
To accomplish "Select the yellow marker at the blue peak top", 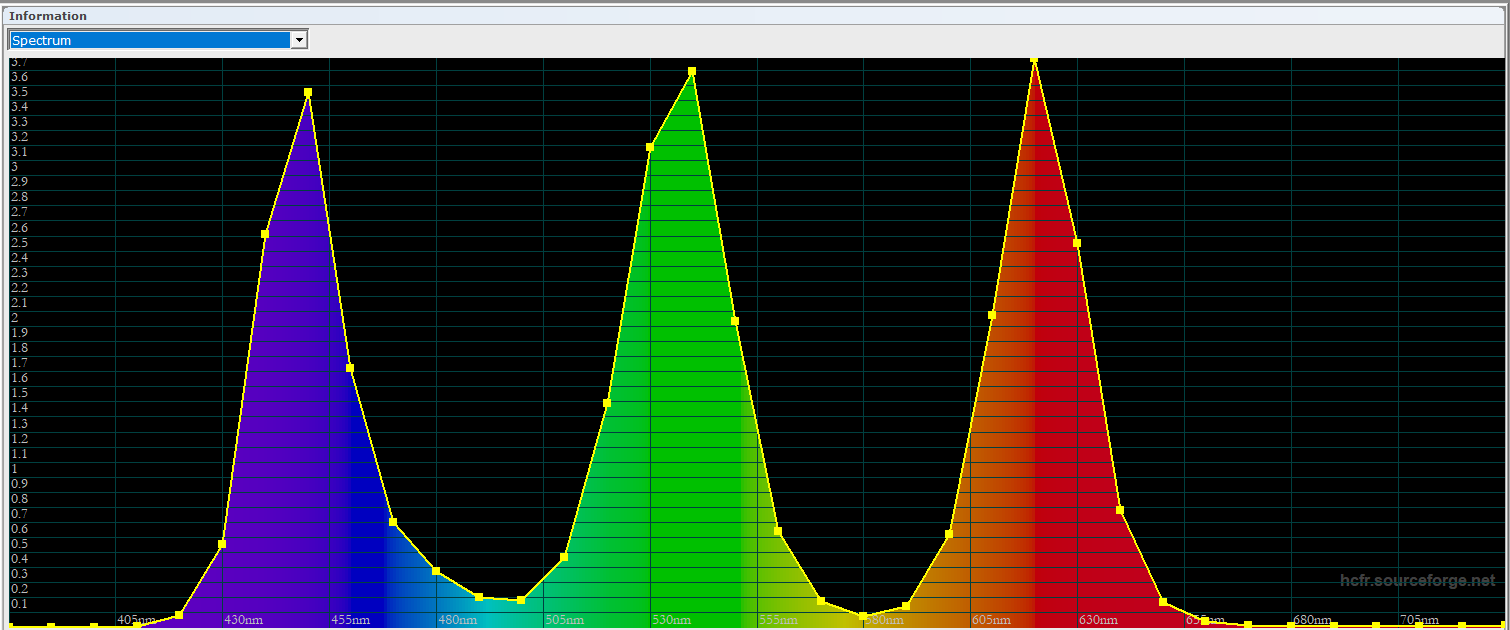I will point(308,92).
